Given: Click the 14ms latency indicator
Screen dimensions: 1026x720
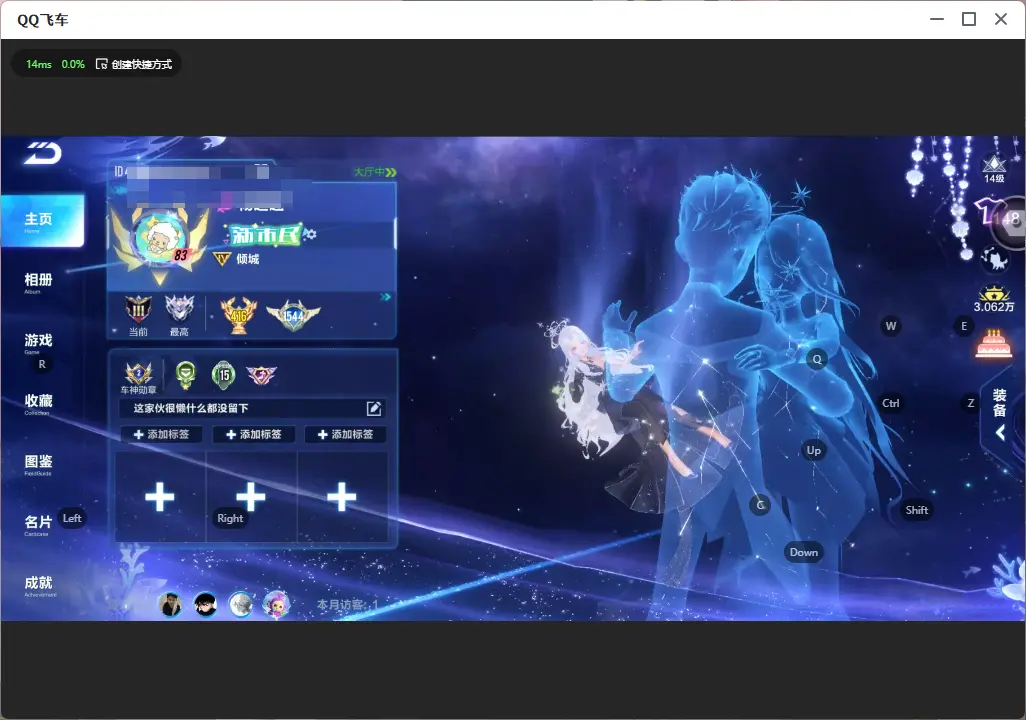Looking at the screenshot, I should tap(39, 64).
